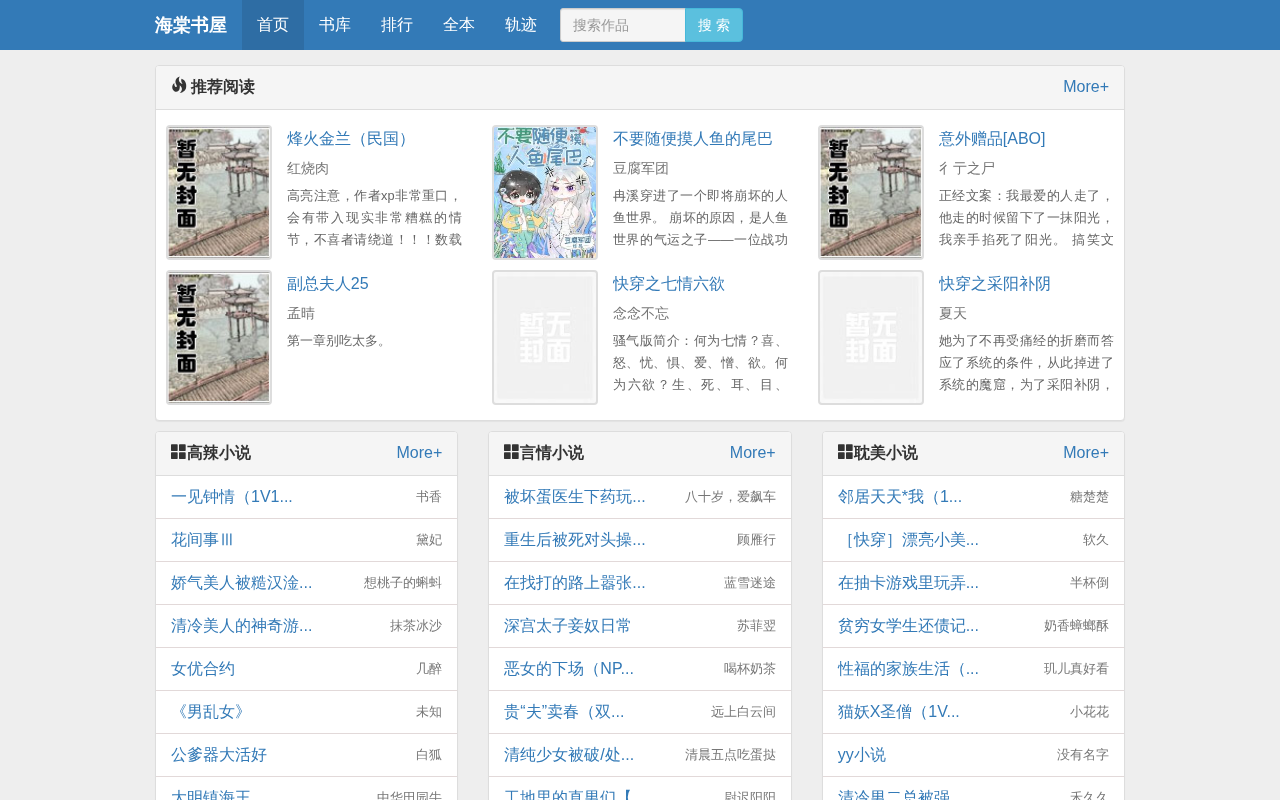The height and width of the screenshot is (800, 1280).
Task: Expand More+ in the 言情小说 panel
Action: pos(753,453)
